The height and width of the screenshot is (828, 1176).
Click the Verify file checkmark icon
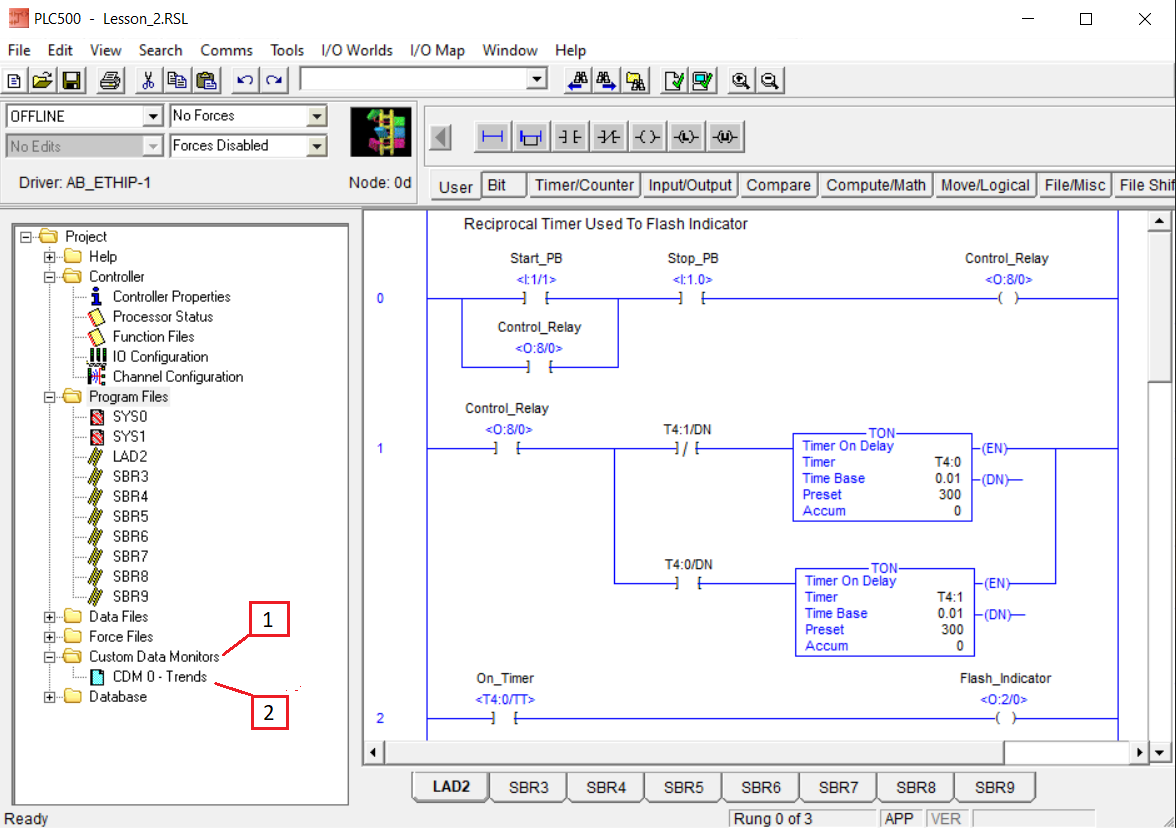(674, 80)
